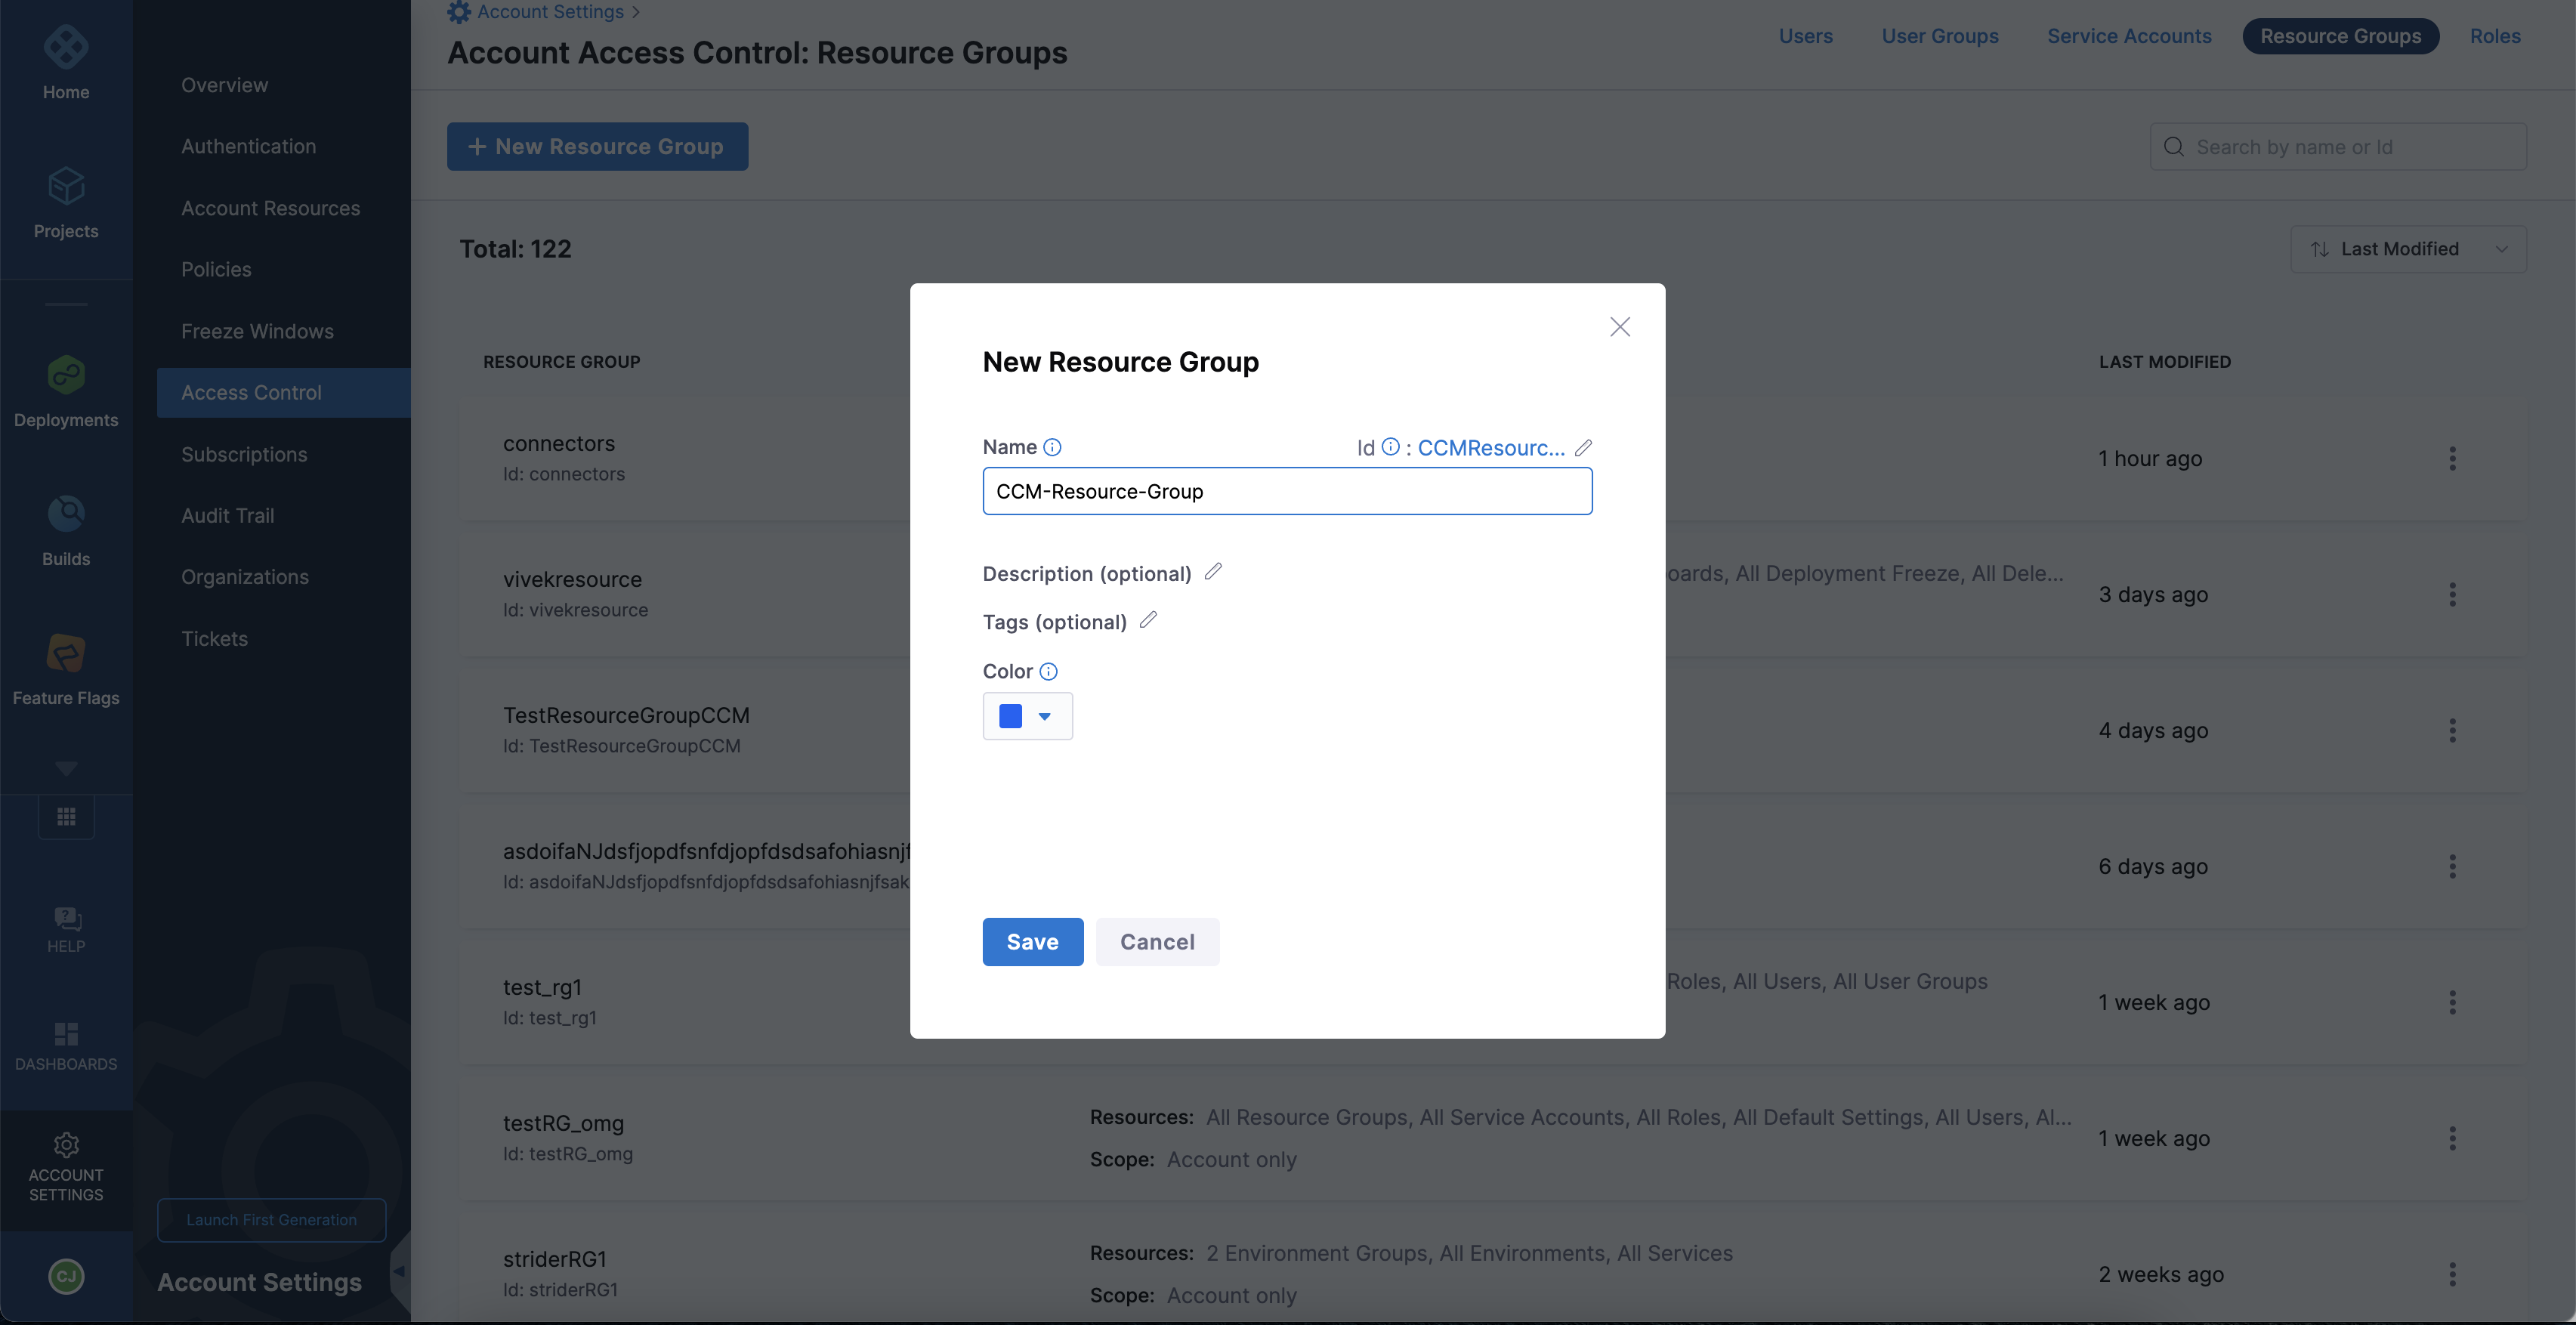Image resolution: width=2576 pixels, height=1325 pixels.
Task: Click the pencil icon to edit Id
Action: tap(1583, 448)
